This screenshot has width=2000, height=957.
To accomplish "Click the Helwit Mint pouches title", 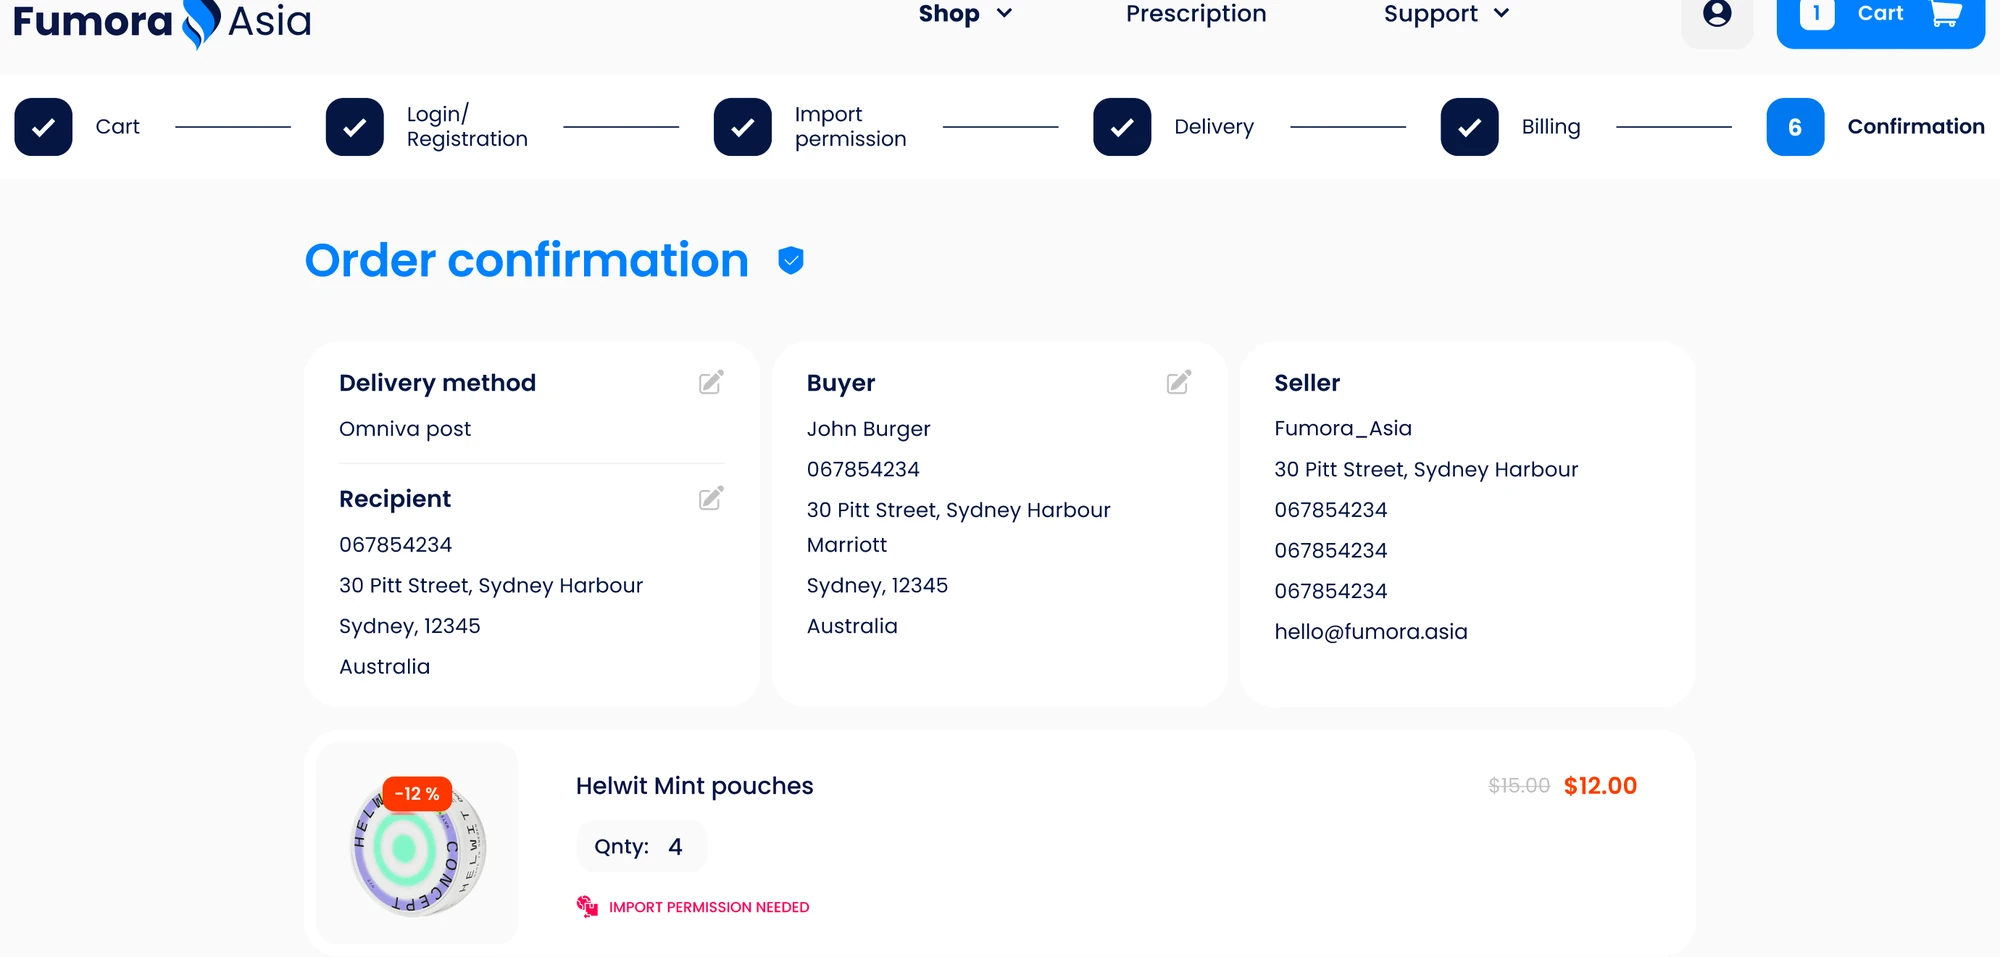I will pos(695,786).
